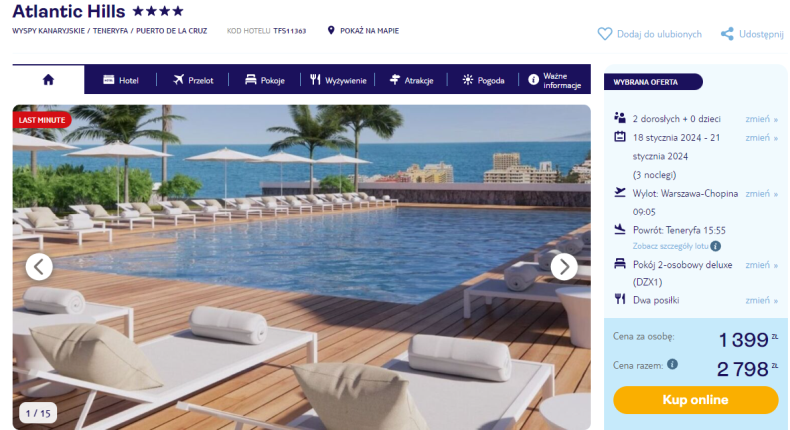Click the heart icon to add to favorites
Image resolution: width=790 pixels, height=430 pixels.
tap(605, 34)
